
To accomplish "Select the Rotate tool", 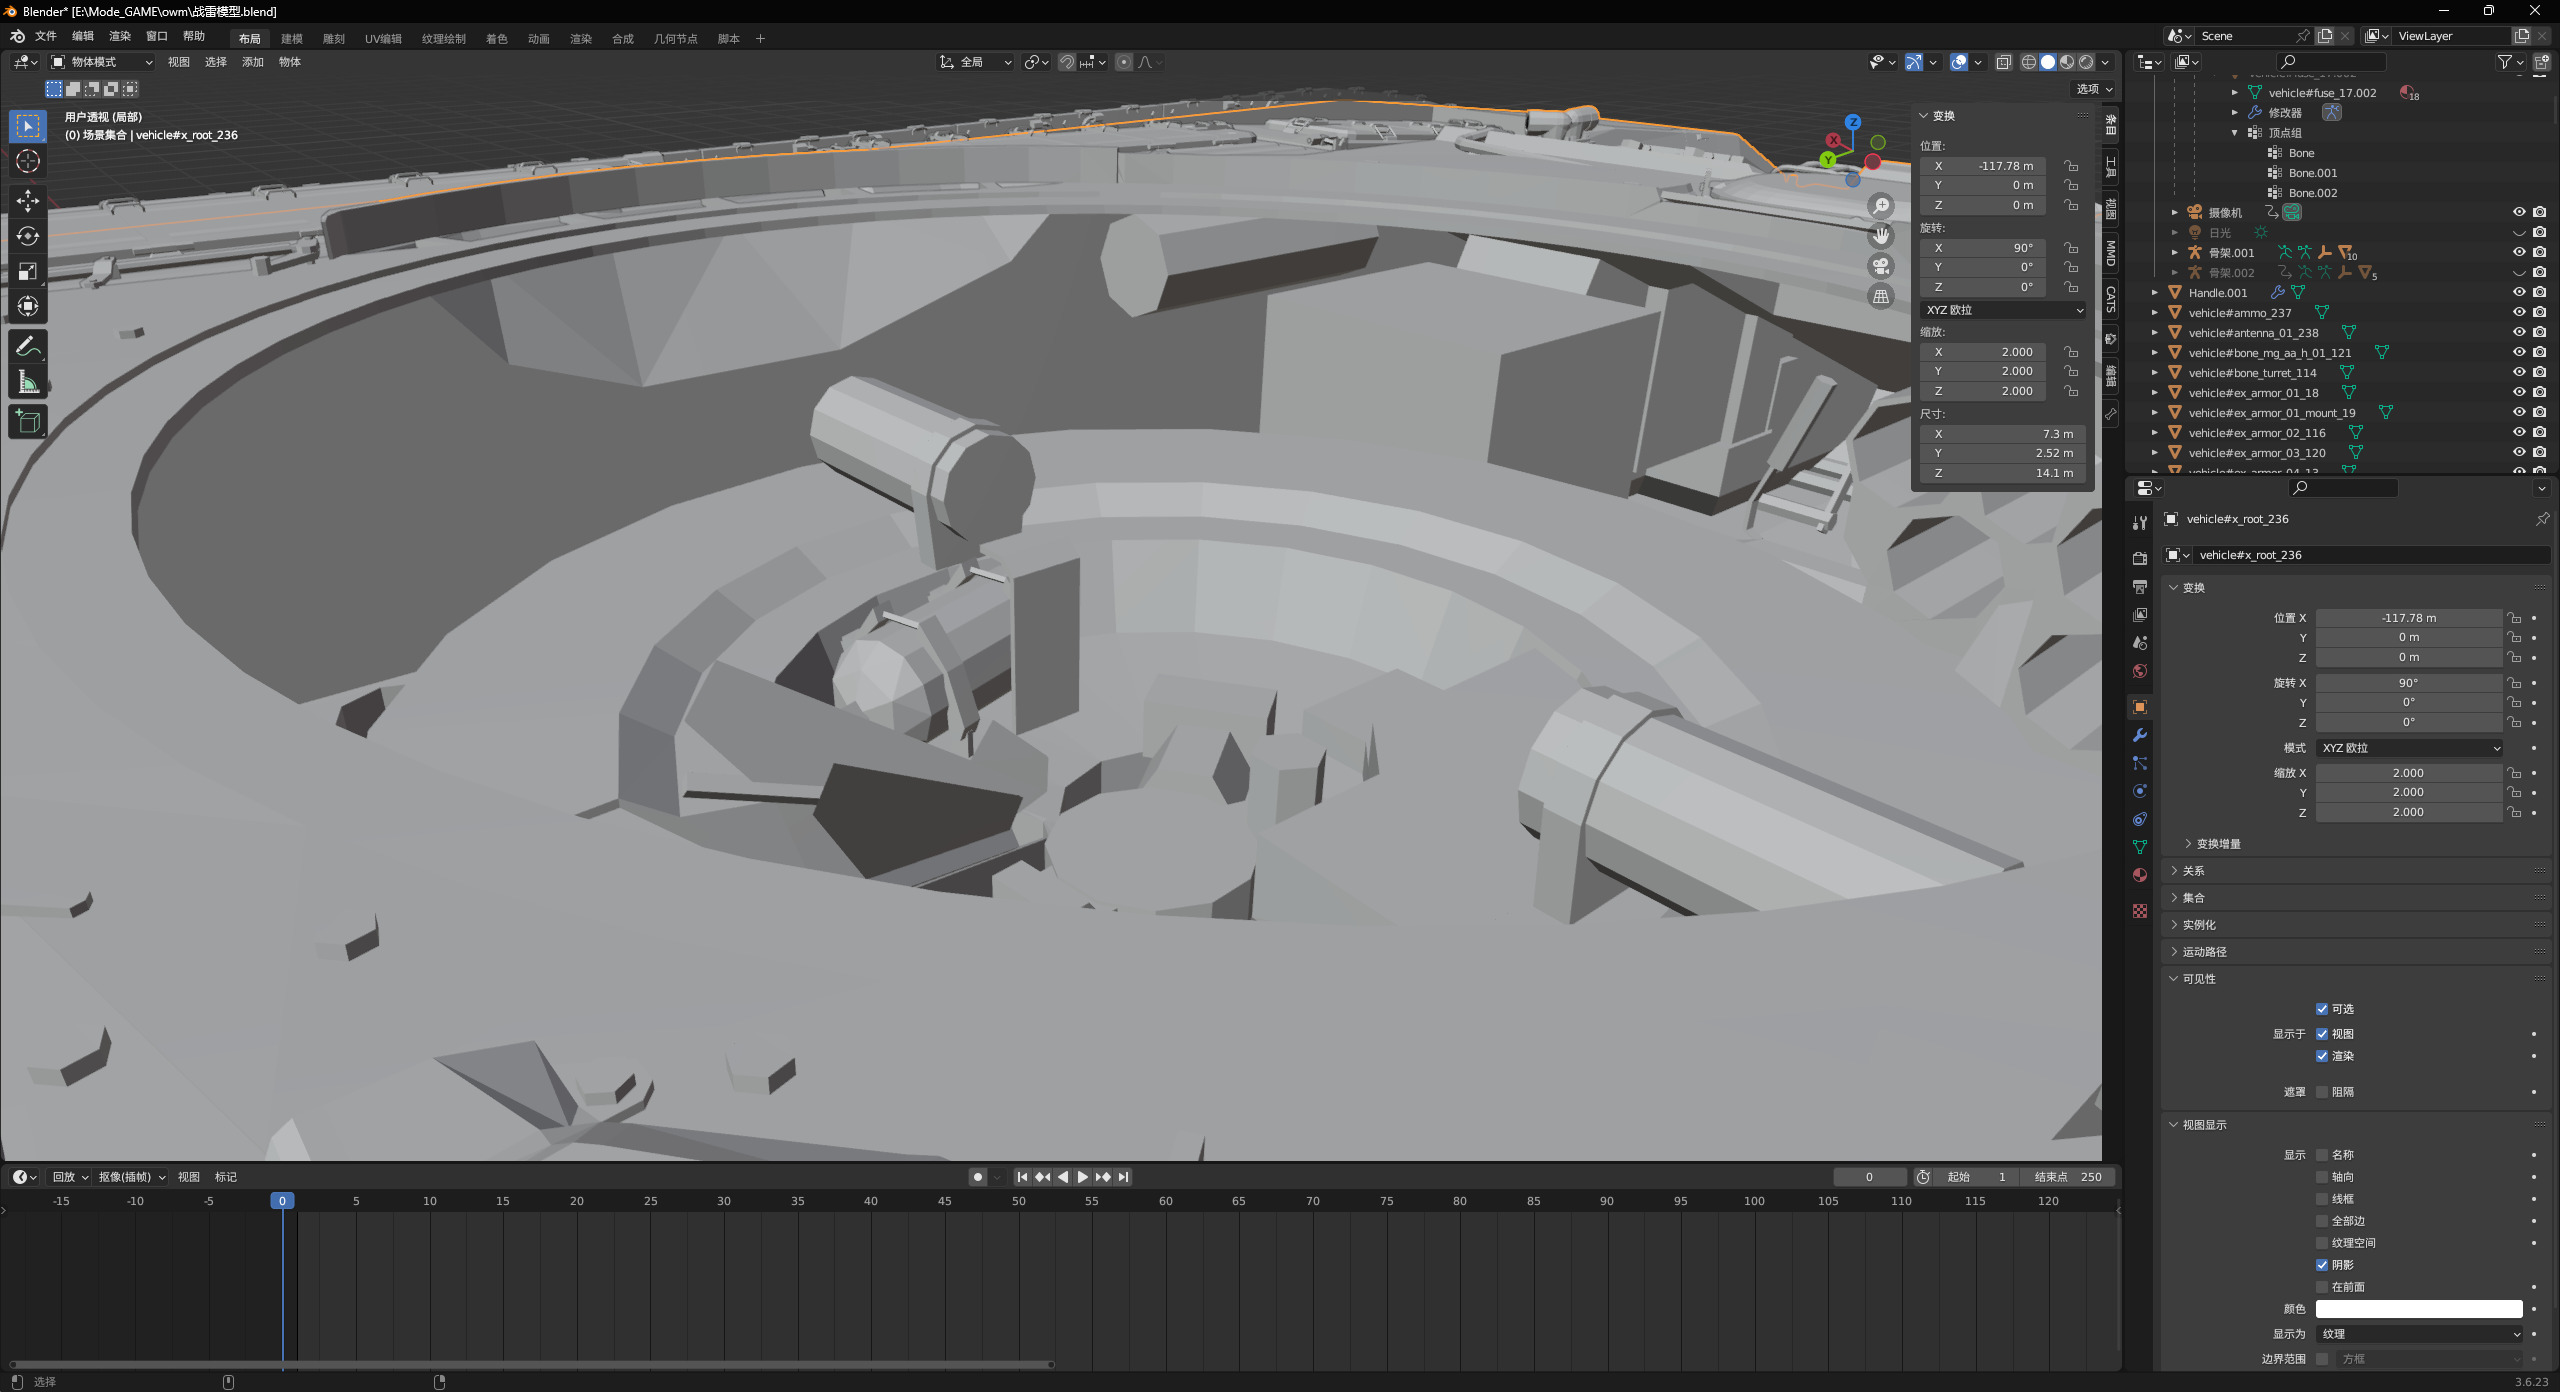I will (28, 236).
